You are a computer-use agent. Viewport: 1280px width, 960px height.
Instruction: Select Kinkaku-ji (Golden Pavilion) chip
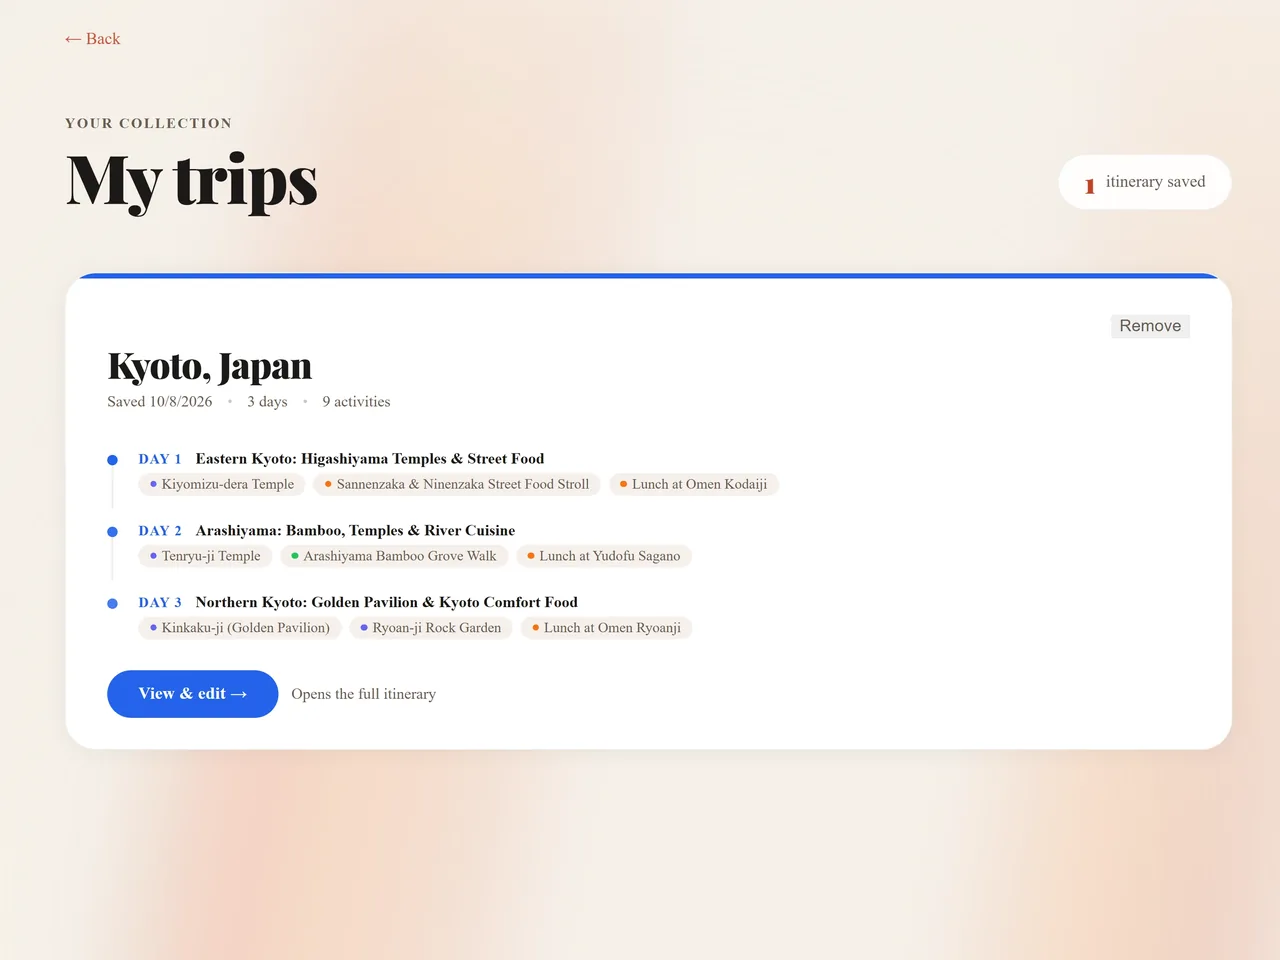click(x=240, y=628)
